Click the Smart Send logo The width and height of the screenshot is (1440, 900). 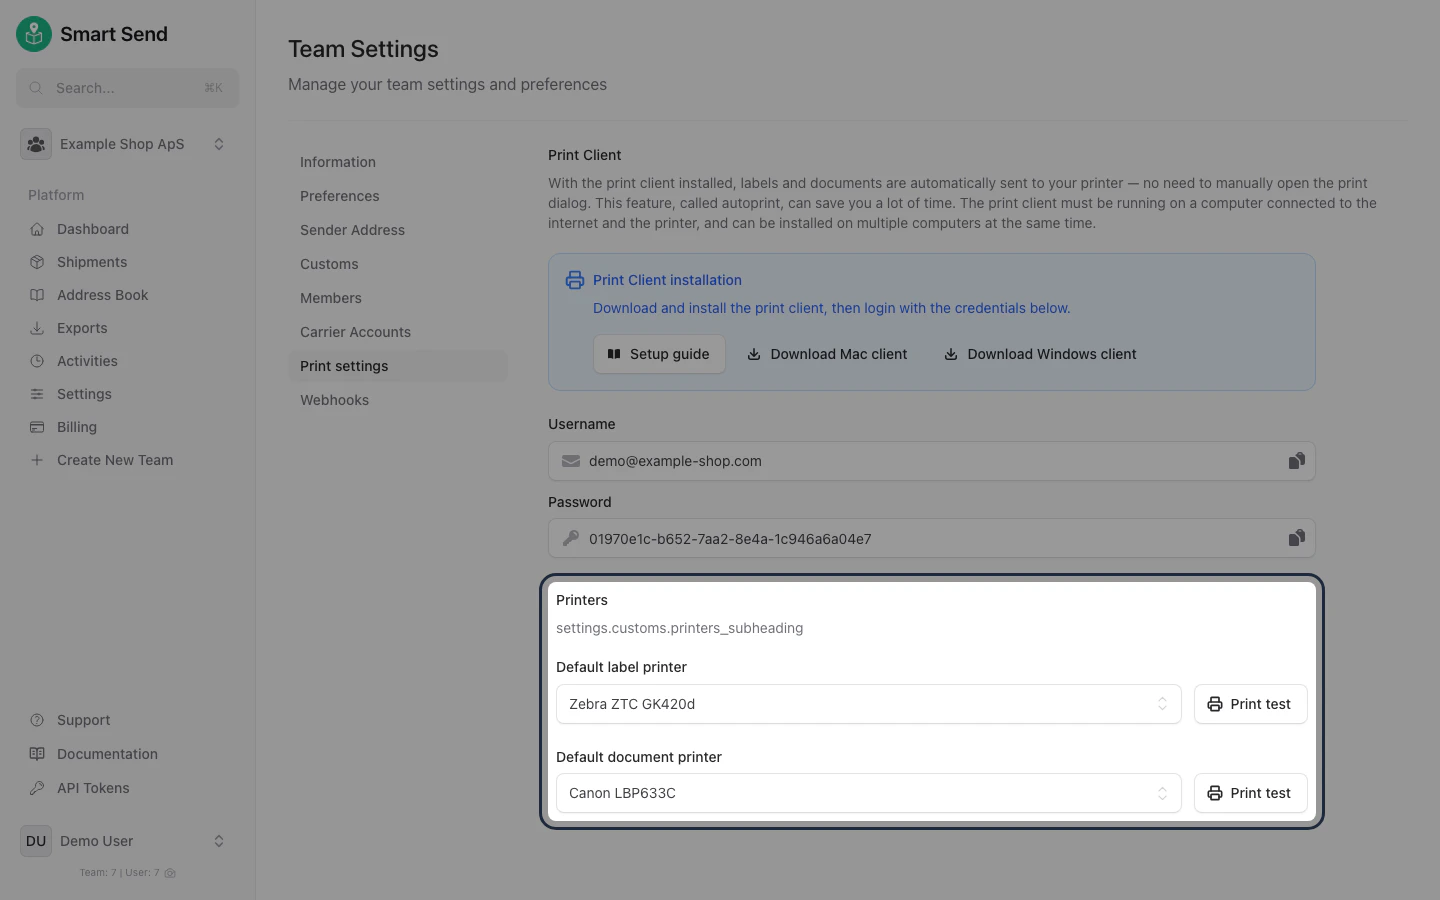click(91, 33)
